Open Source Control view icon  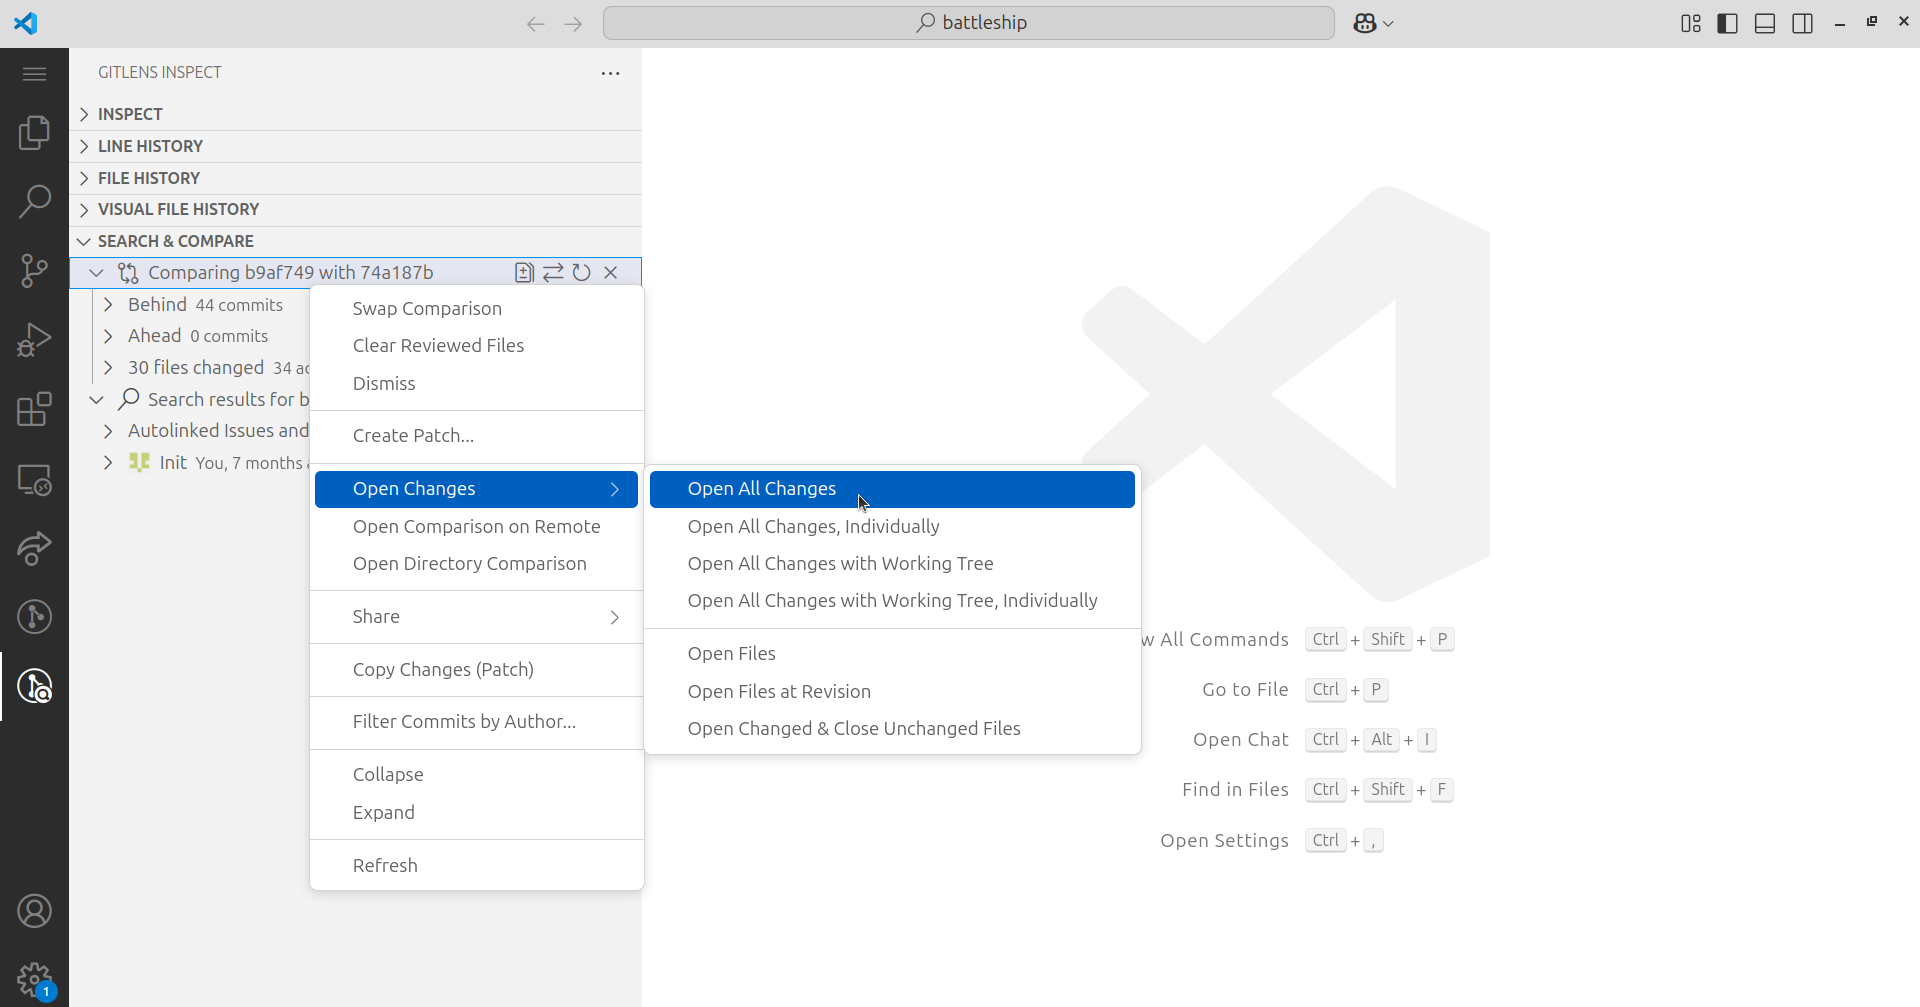(x=34, y=270)
